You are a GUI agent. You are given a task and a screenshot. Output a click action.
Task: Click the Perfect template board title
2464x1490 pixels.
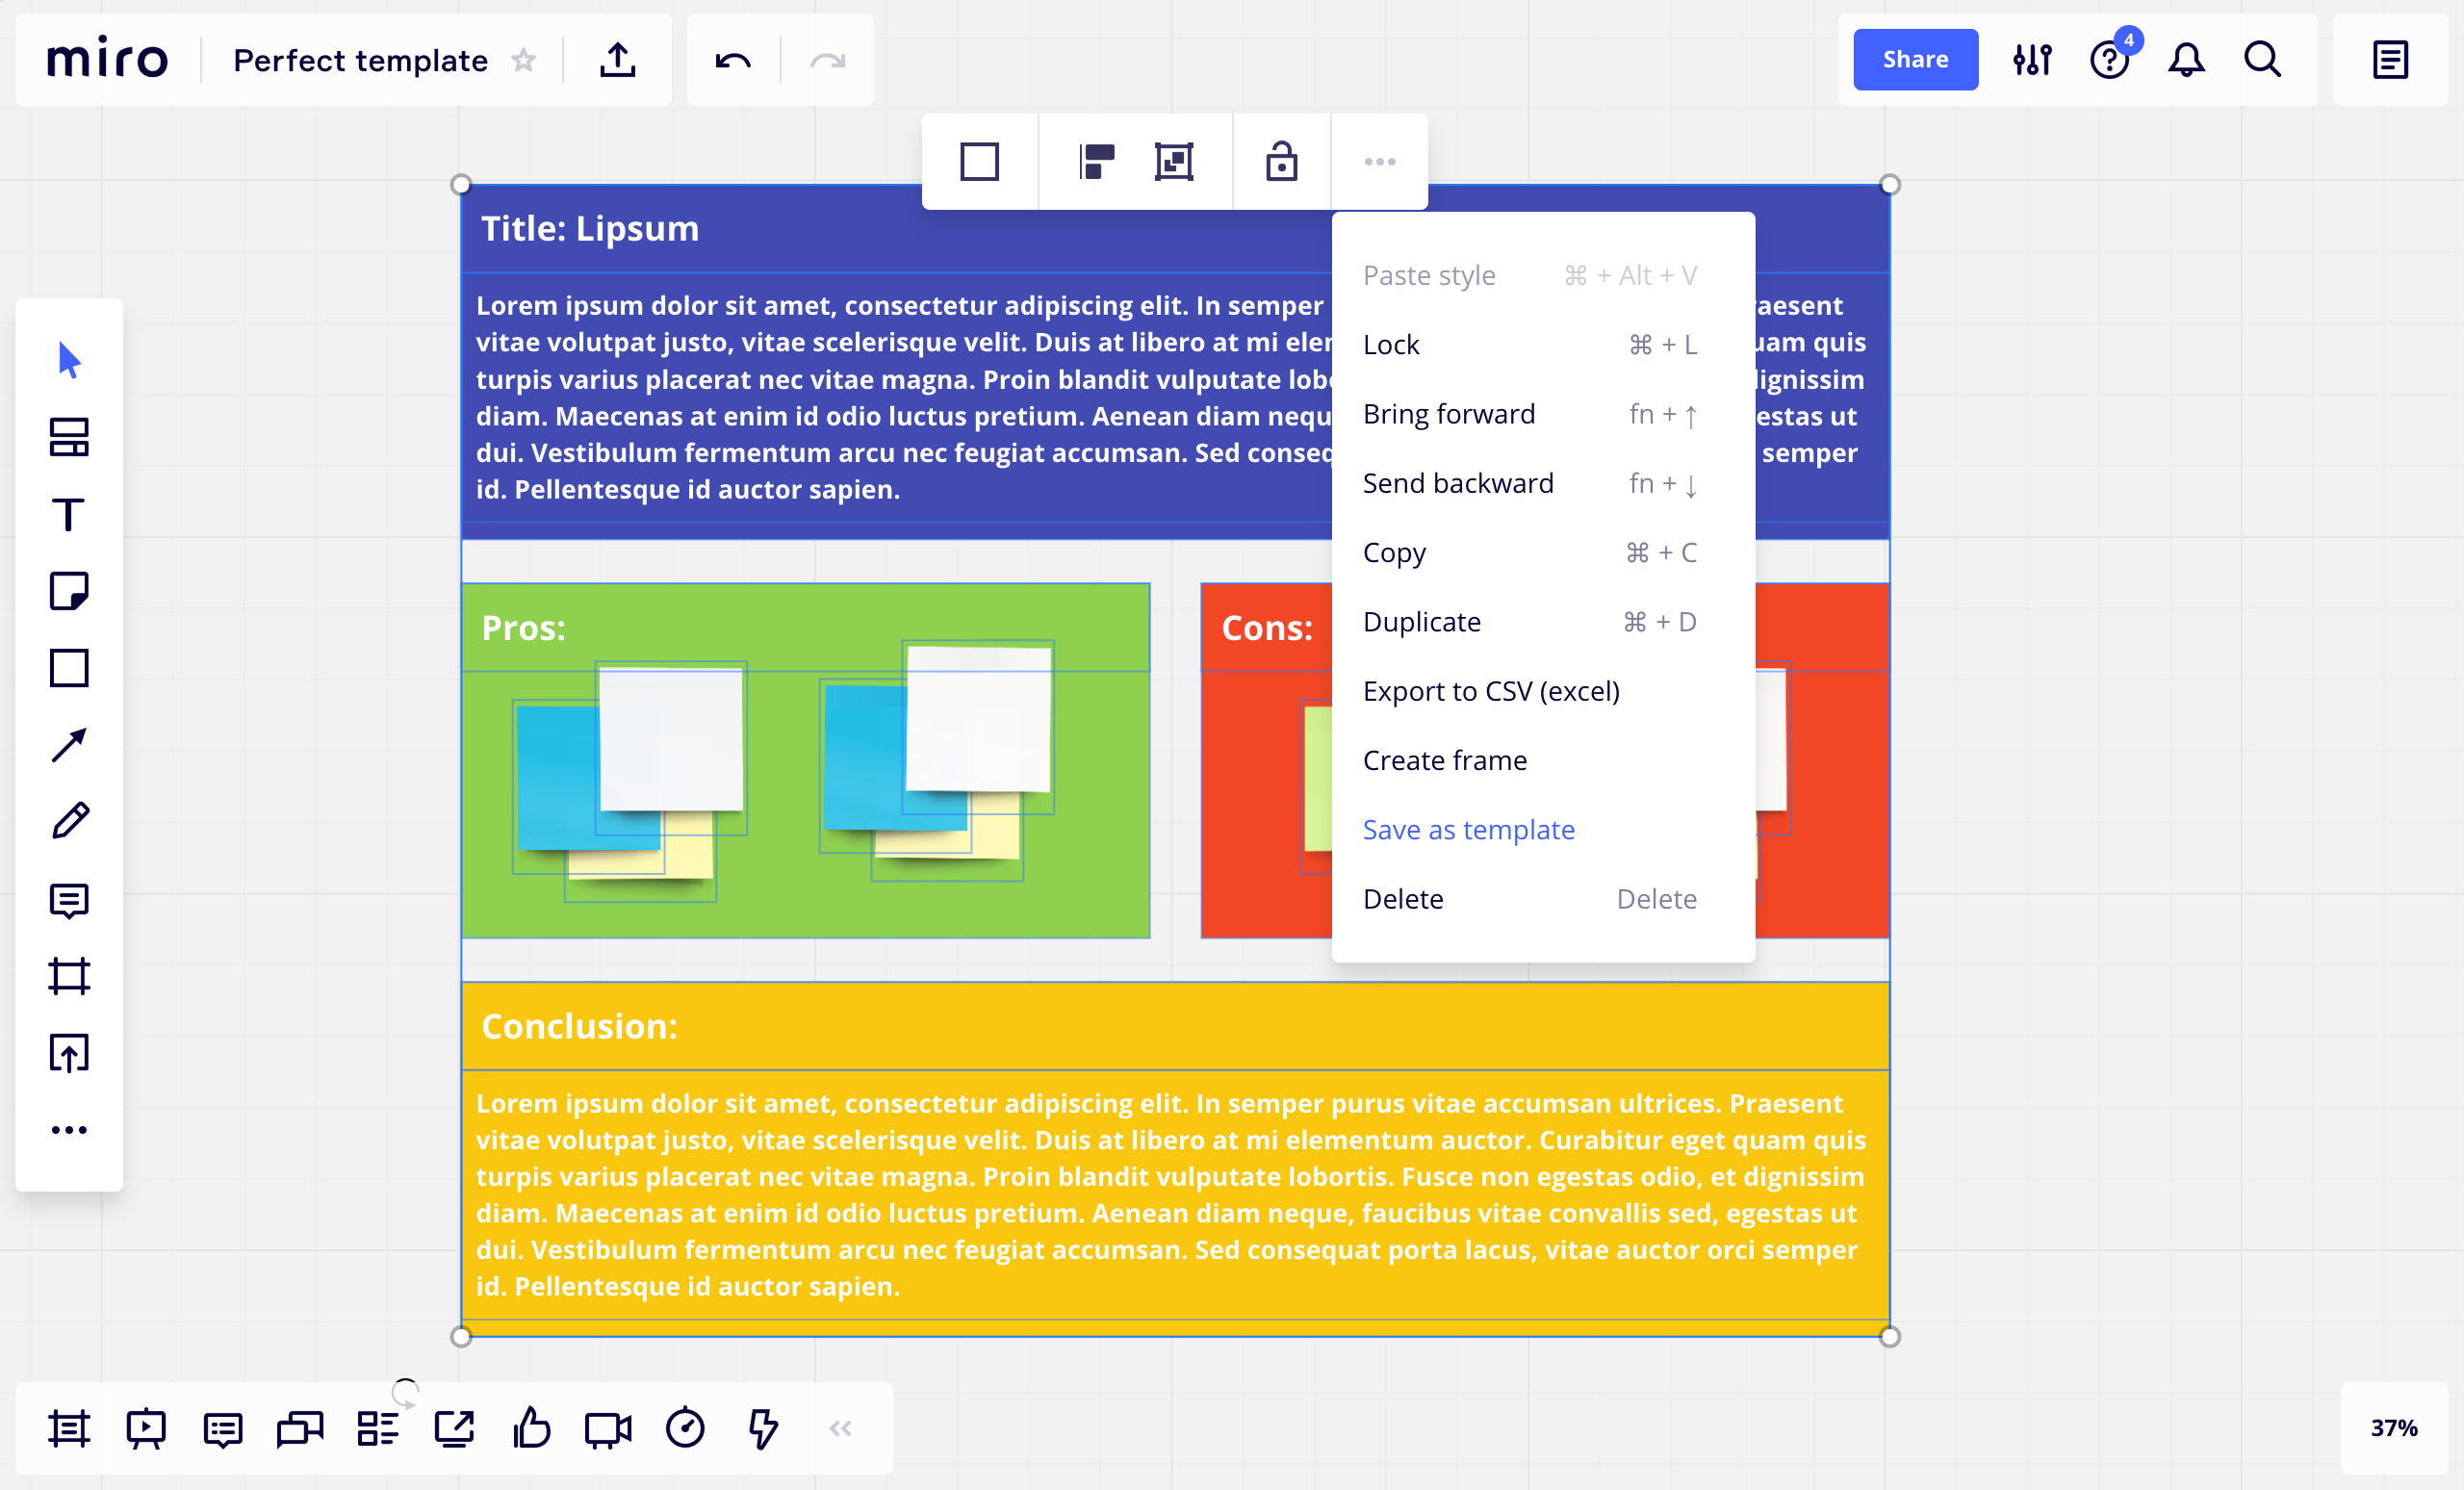[x=360, y=61]
